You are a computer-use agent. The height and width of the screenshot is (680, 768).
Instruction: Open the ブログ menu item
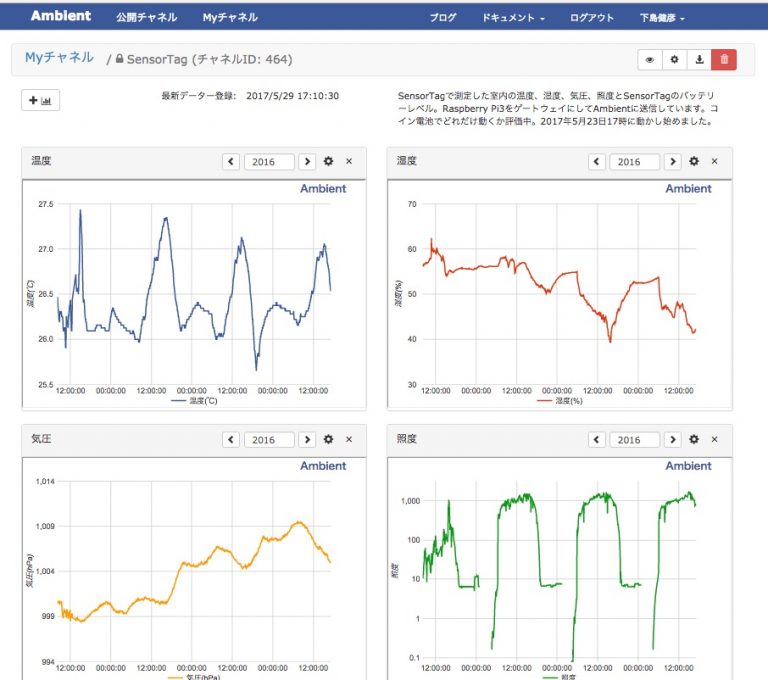coord(443,17)
